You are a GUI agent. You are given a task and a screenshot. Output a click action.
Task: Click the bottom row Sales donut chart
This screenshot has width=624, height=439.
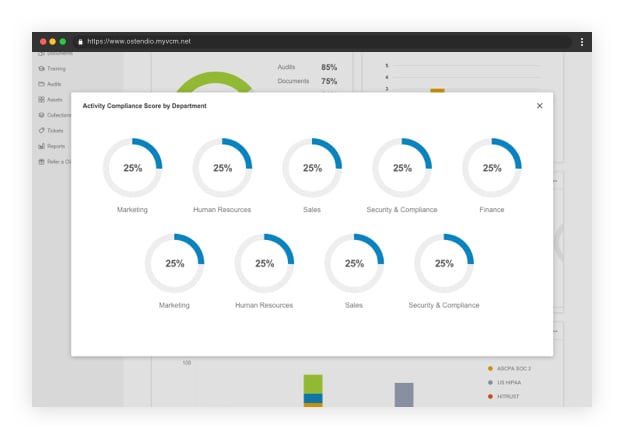click(x=354, y=264)
